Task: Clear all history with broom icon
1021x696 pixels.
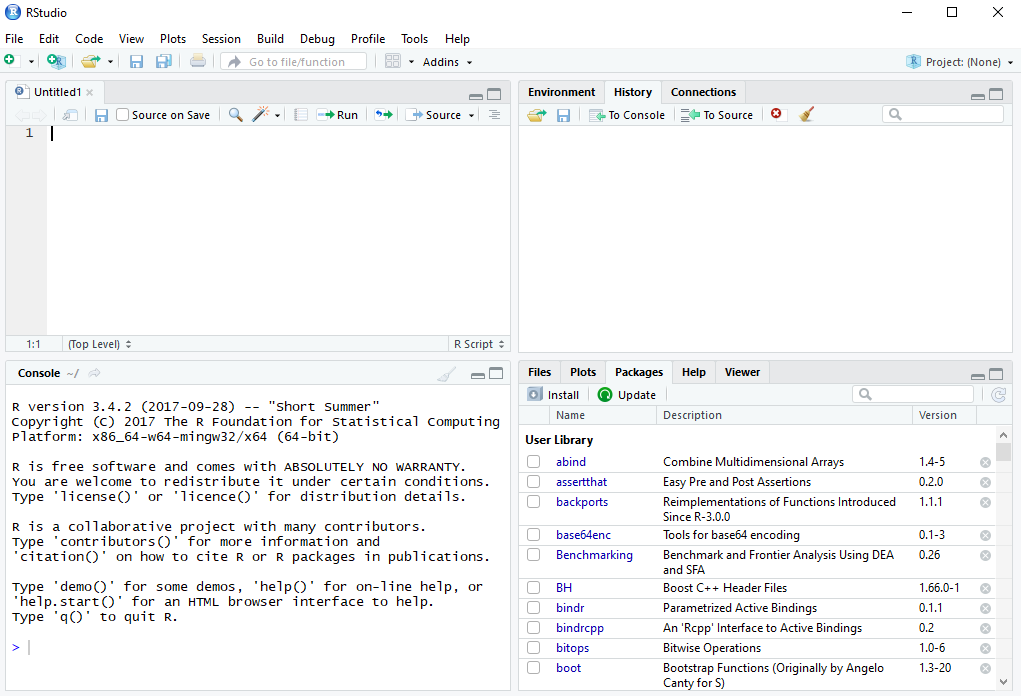Action: pos(807,115)
